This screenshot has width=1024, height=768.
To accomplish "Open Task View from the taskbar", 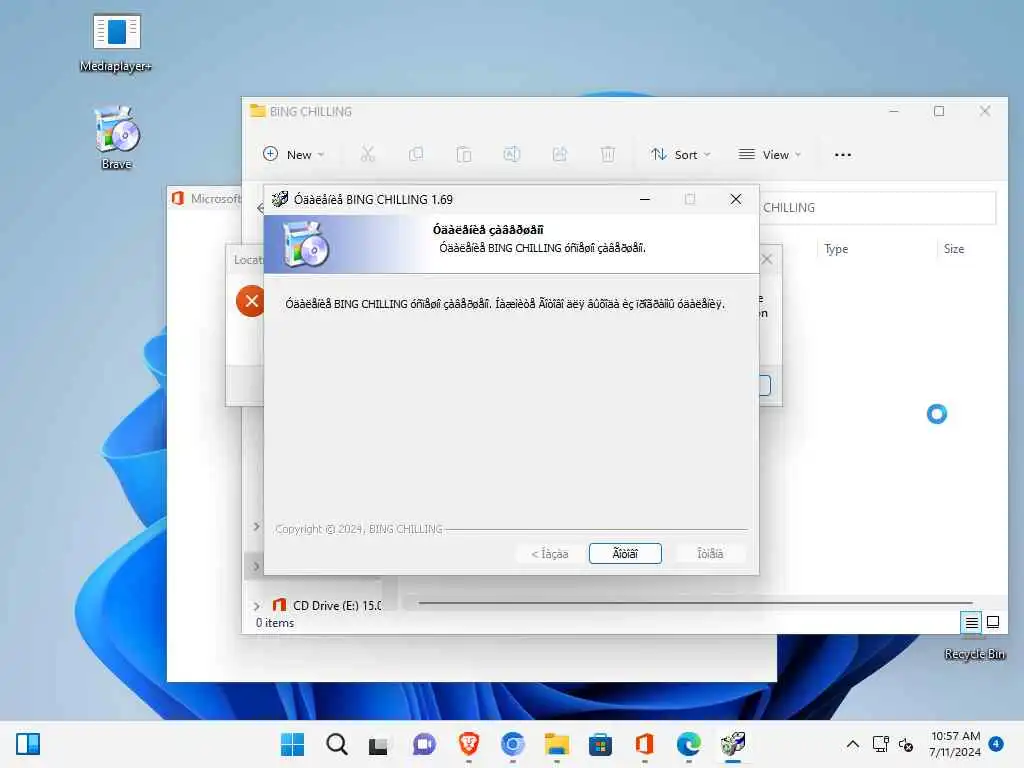I will (x=378, y=744).
